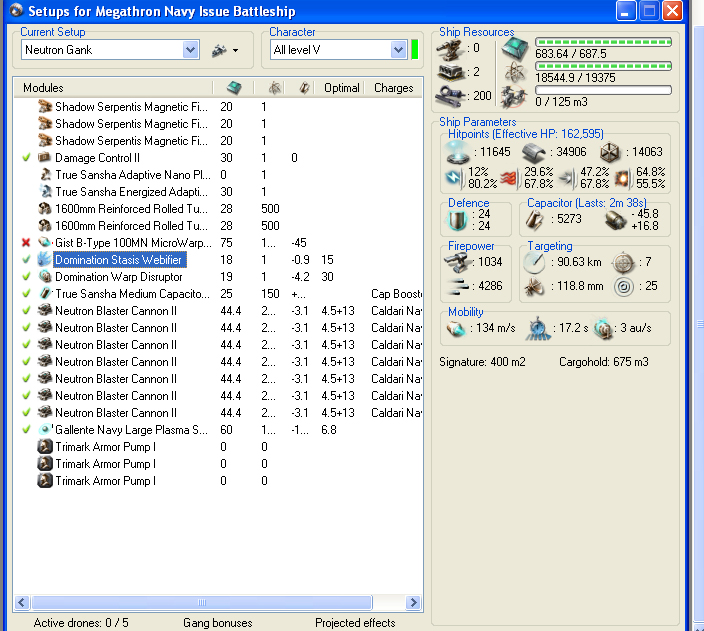Click the powergrid atom icon in Ship Resources

point(515,72)
